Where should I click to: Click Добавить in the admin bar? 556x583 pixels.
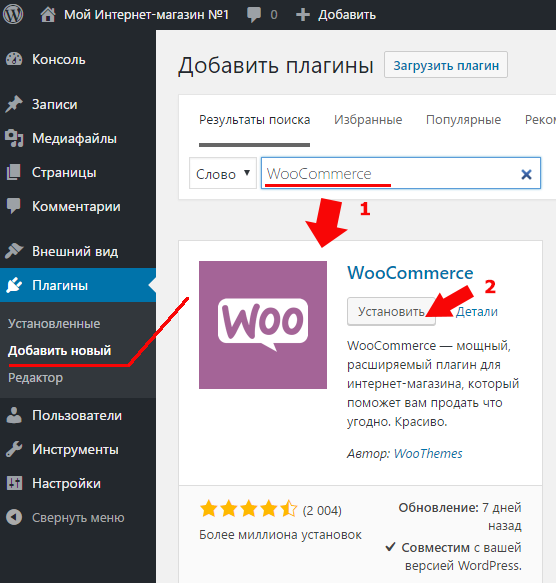(347, 15)
